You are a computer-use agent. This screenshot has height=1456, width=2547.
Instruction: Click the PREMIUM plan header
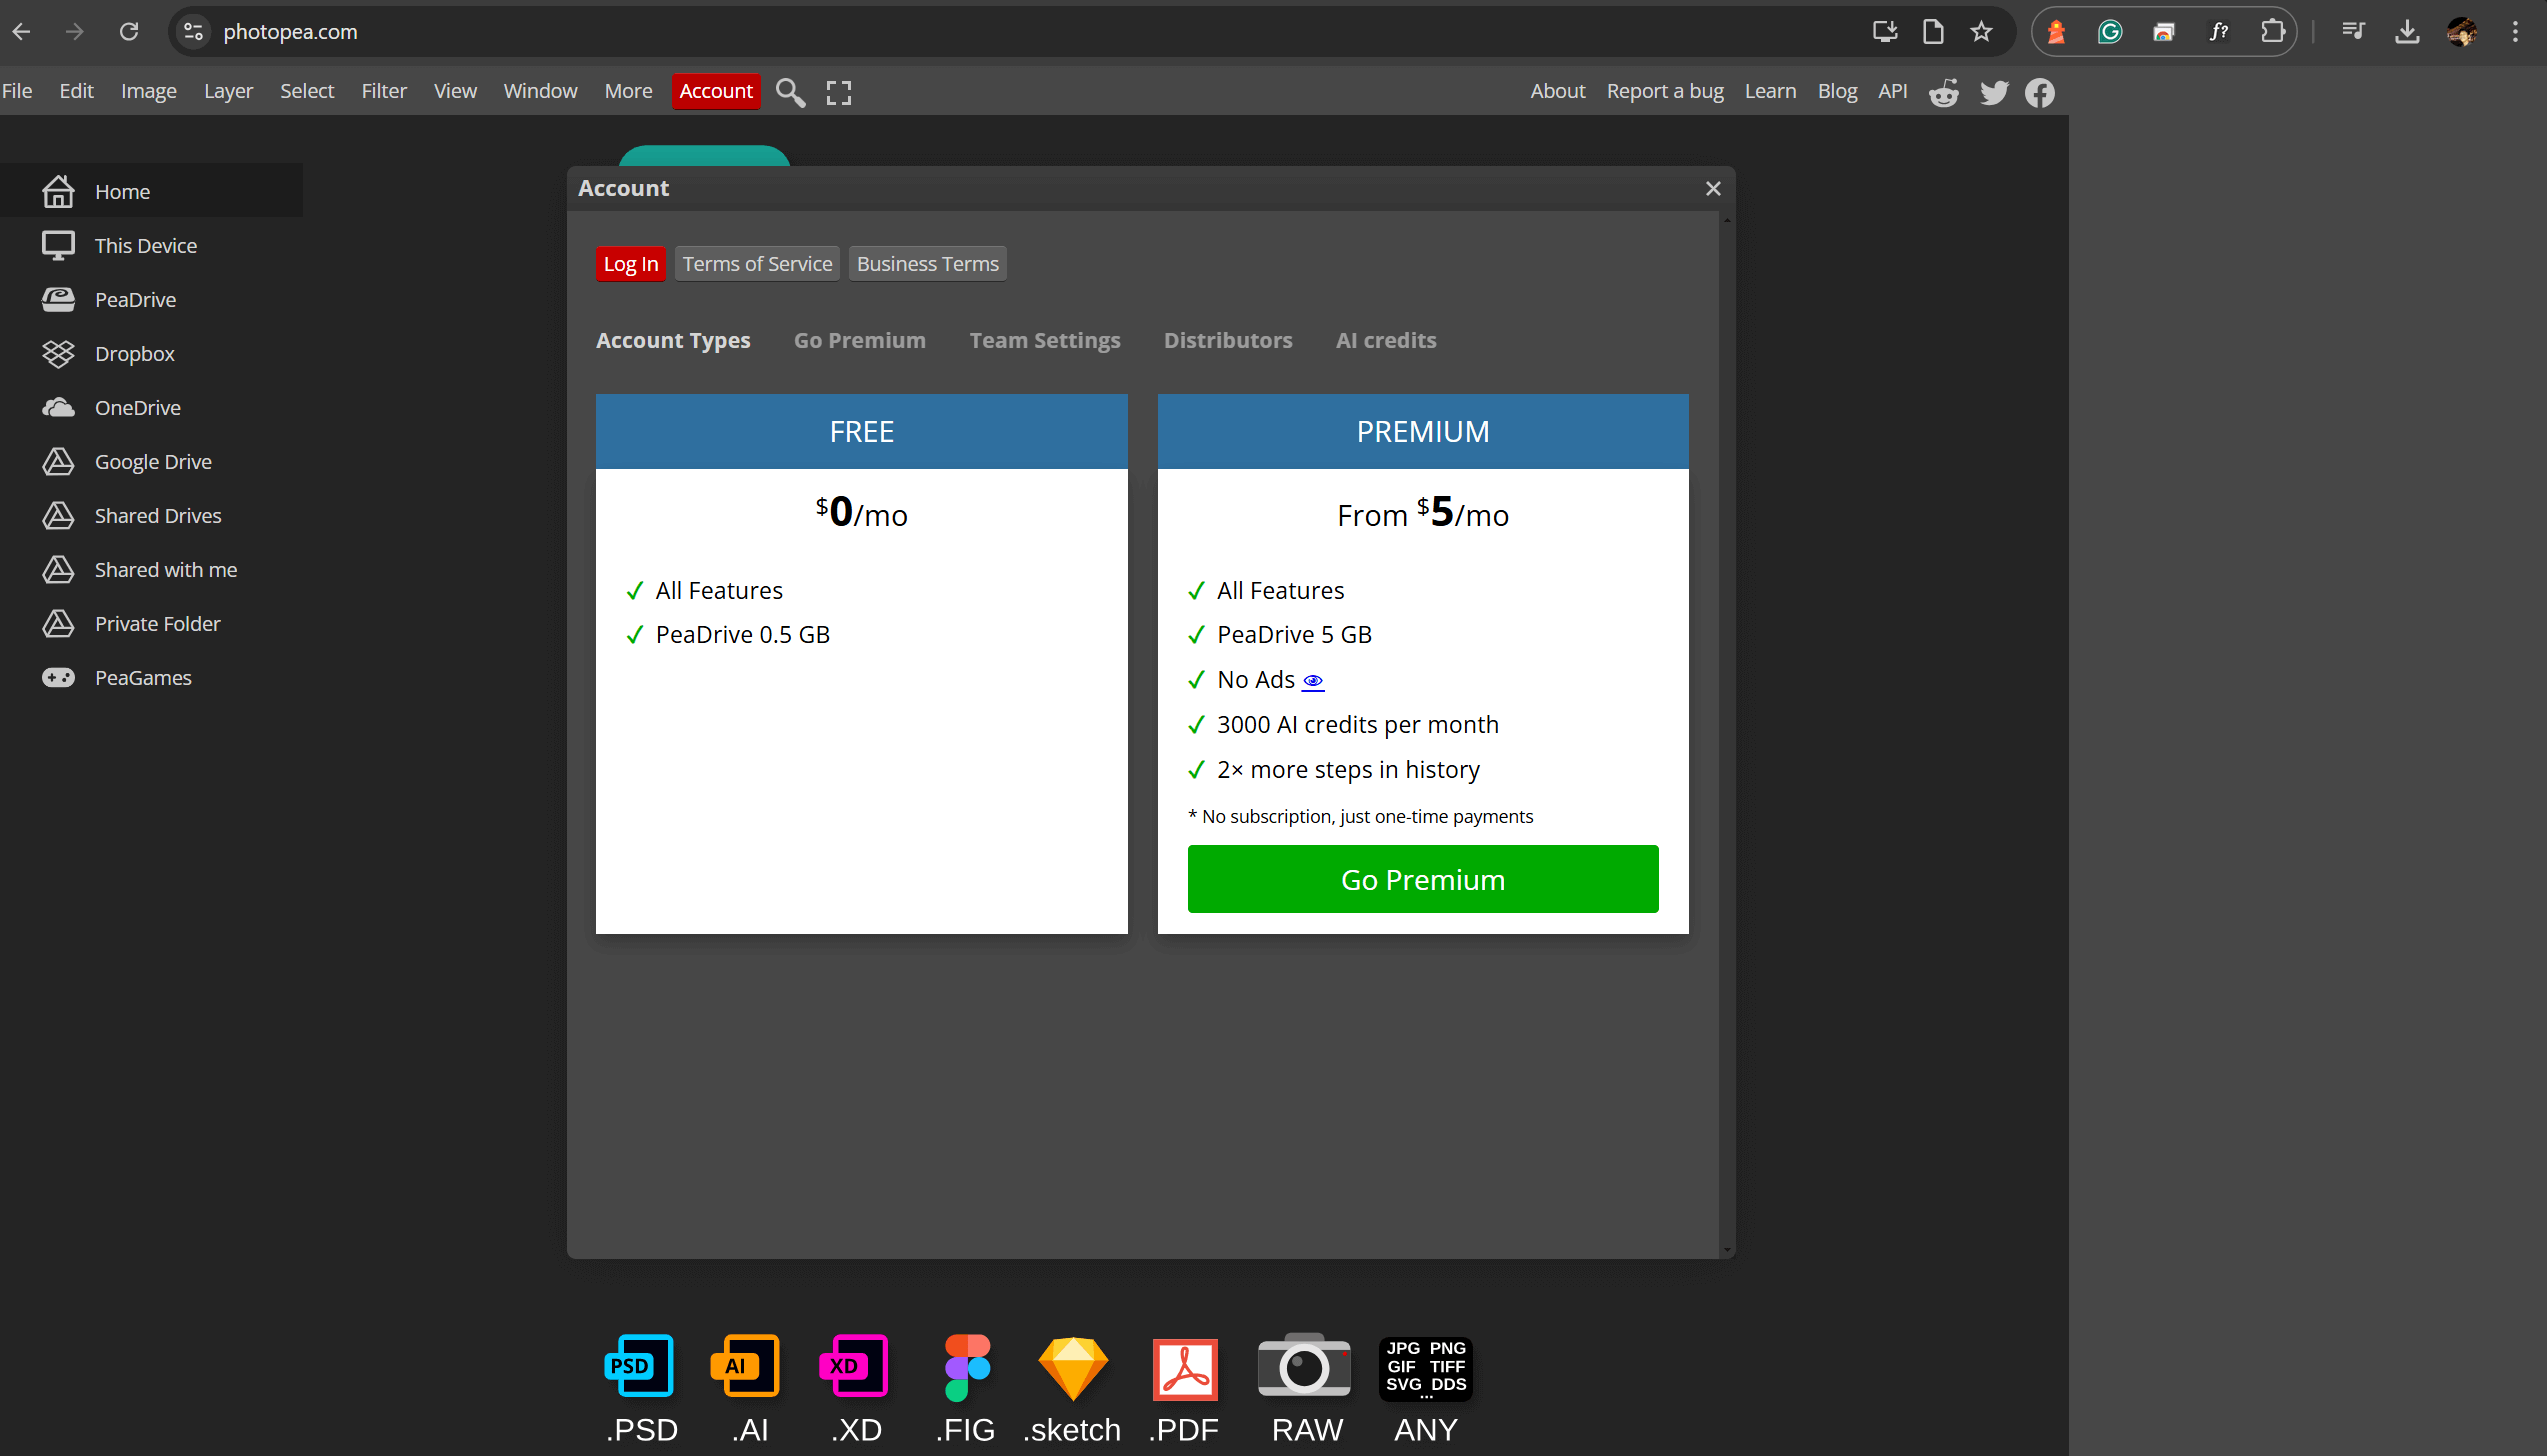1423,431
